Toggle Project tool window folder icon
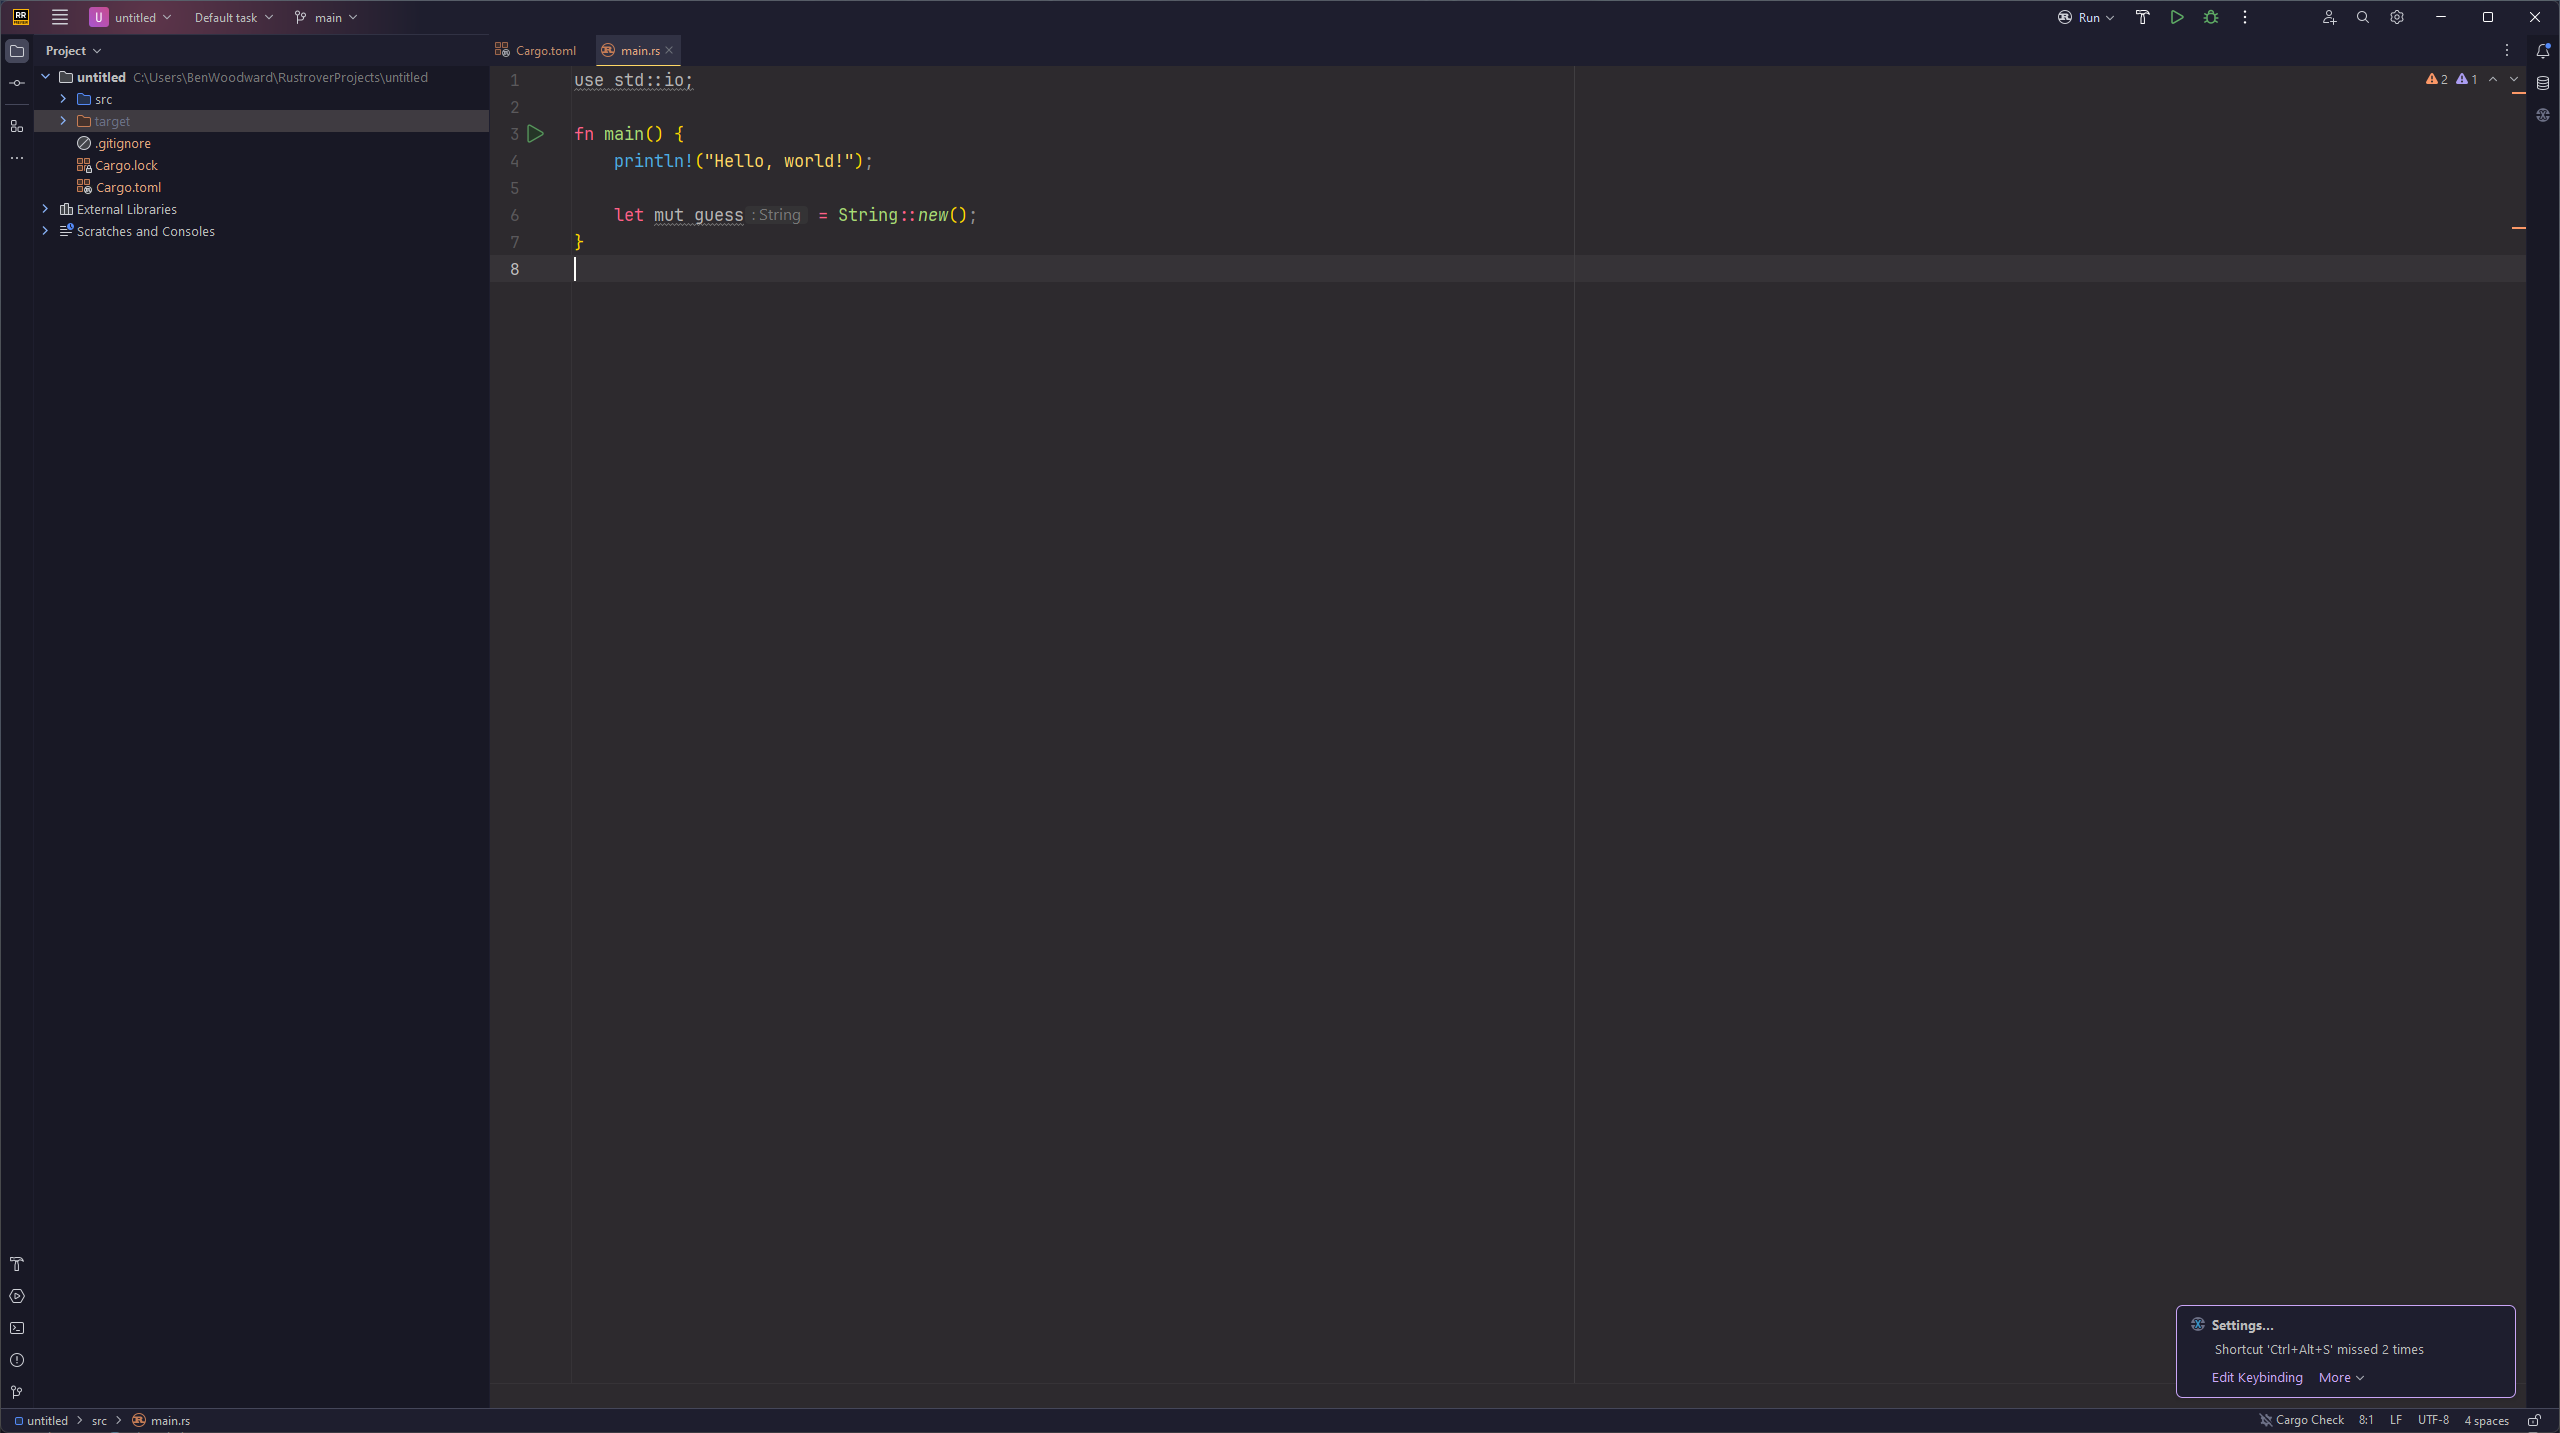The image size is (2560, 1433). click(x=17, y=51)
